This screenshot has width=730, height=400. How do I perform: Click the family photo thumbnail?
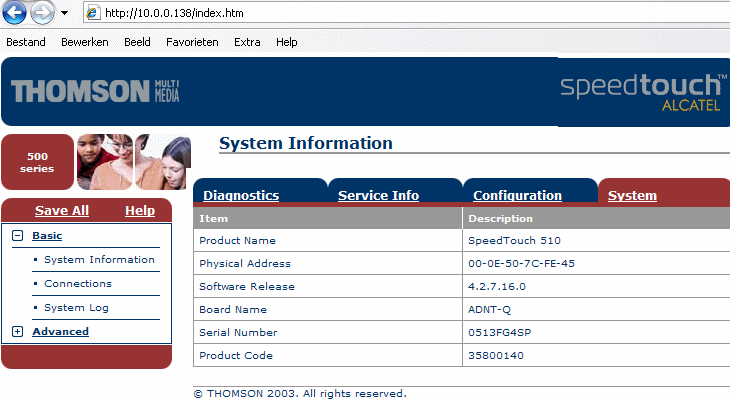point(134,162)
